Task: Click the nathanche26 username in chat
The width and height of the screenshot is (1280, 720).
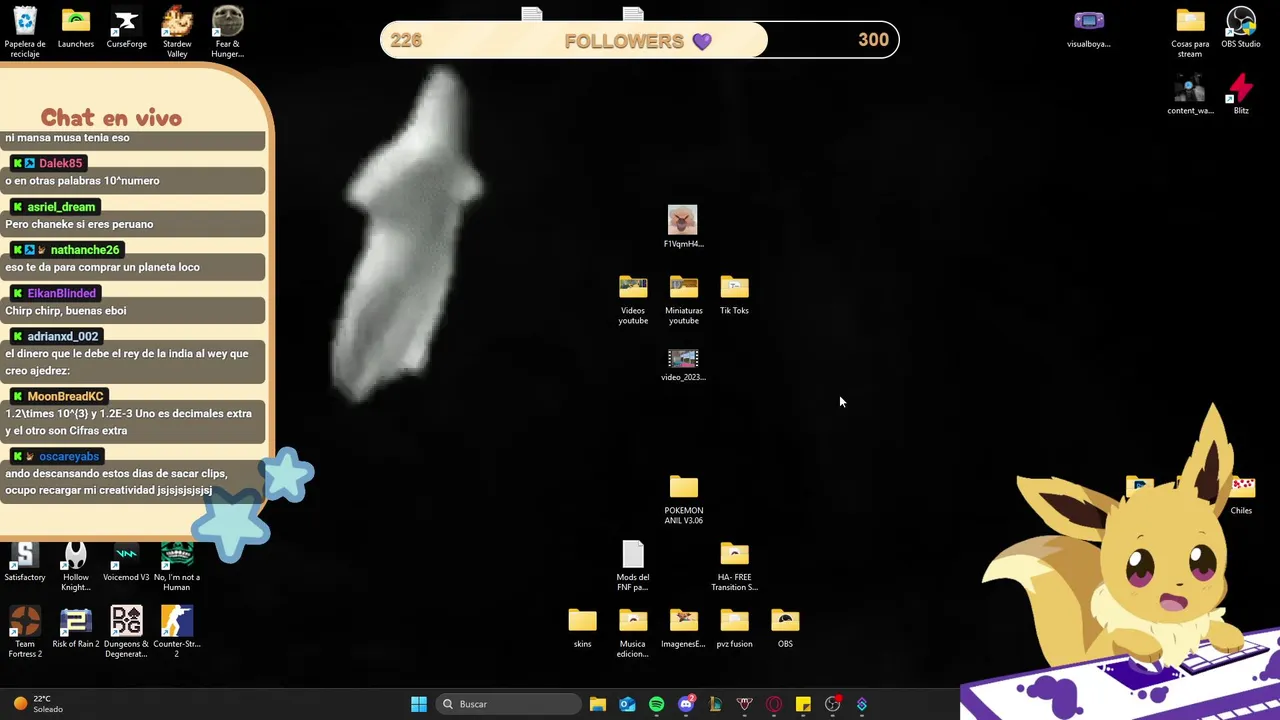Action: 85,250
